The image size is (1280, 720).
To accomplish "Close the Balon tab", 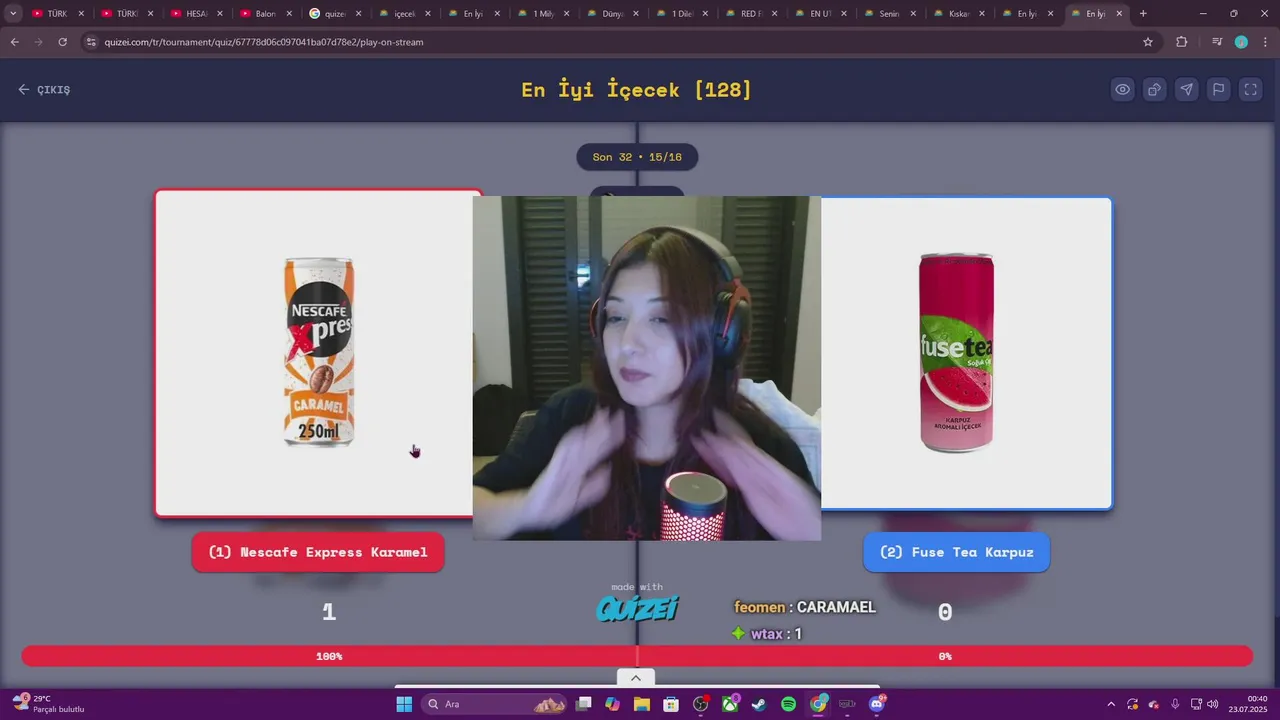I will point(289,14).
